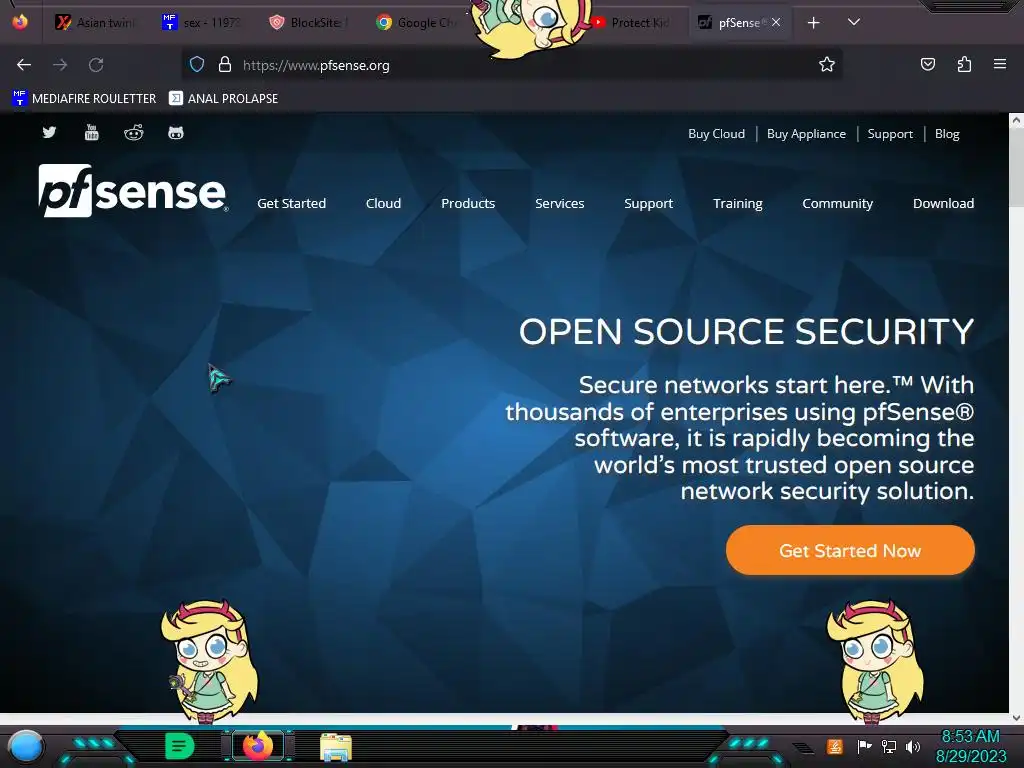The width and height of the screenshot is (1024, 768).
Task: Open the Extensions puzzle icon
Action: click(964, 64)
